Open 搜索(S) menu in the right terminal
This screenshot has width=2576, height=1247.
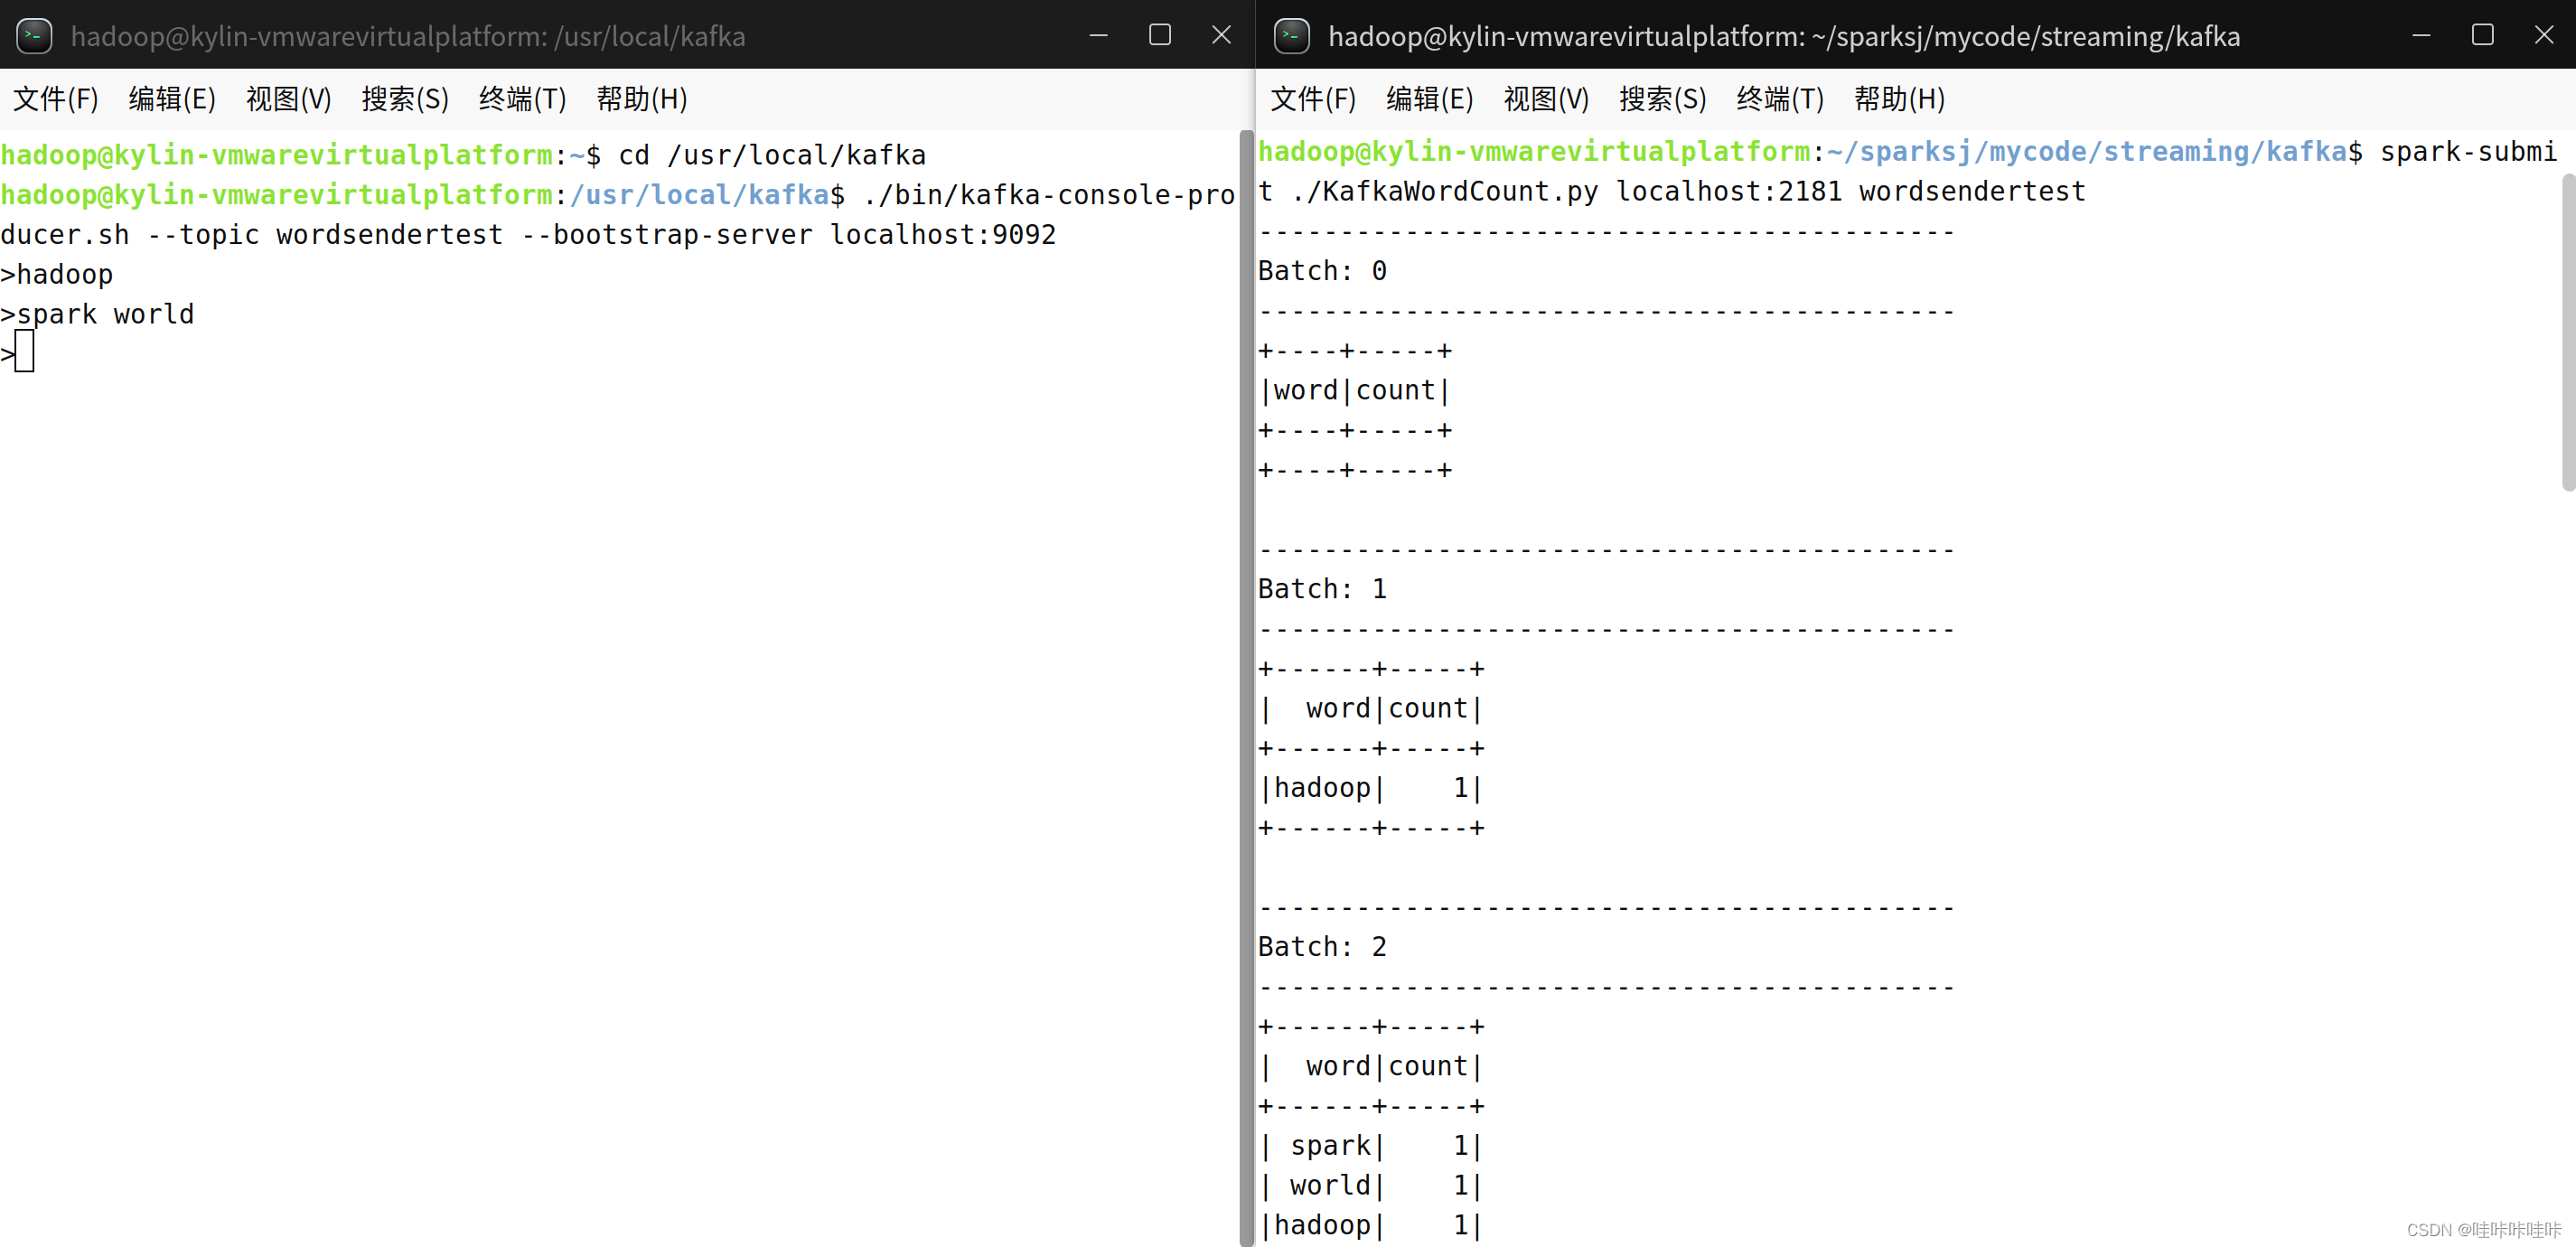pos(1662,99)
